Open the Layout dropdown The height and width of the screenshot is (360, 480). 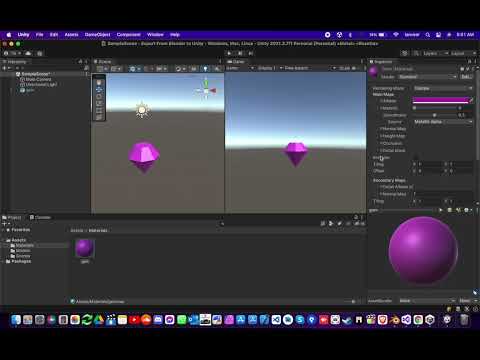pos(463,53)
